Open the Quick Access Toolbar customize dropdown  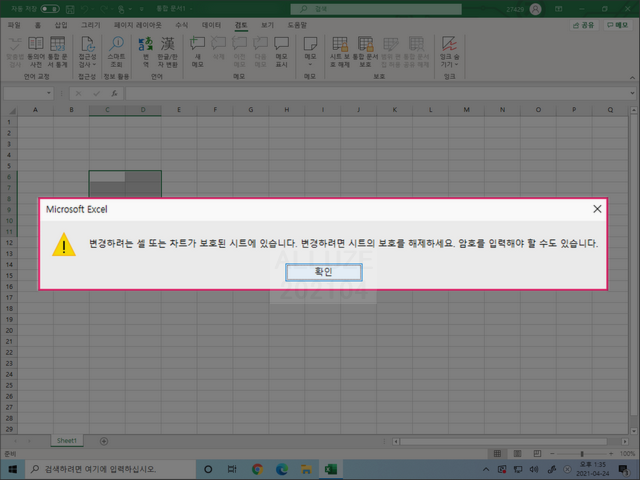click(x=142, y=9)
